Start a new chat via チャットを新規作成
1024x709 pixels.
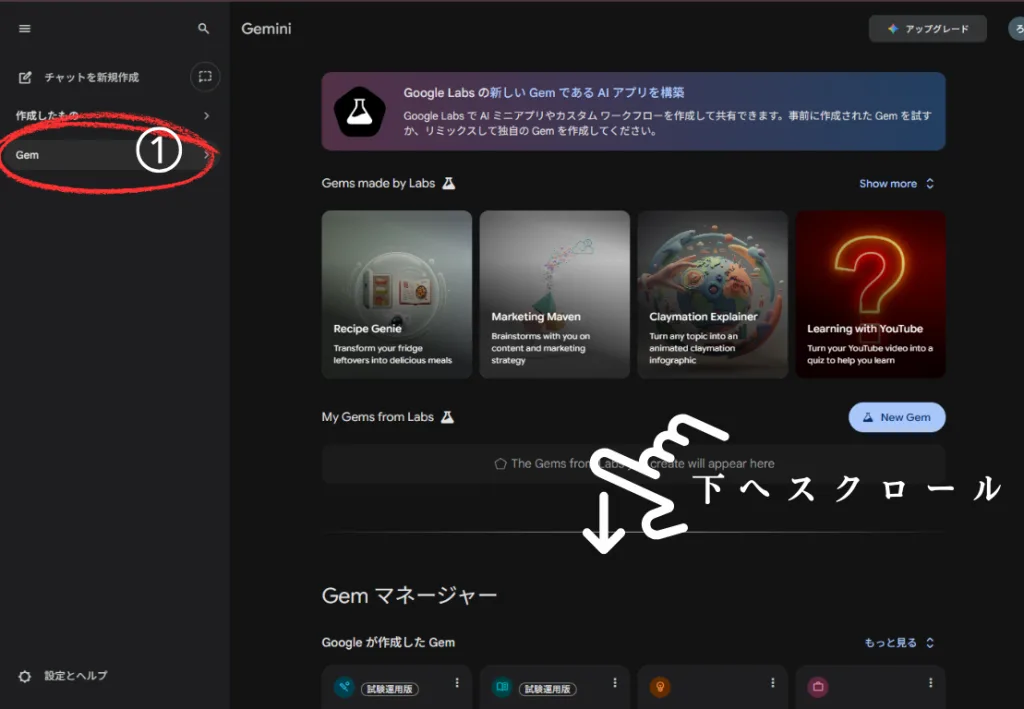(x=90, y=77)
